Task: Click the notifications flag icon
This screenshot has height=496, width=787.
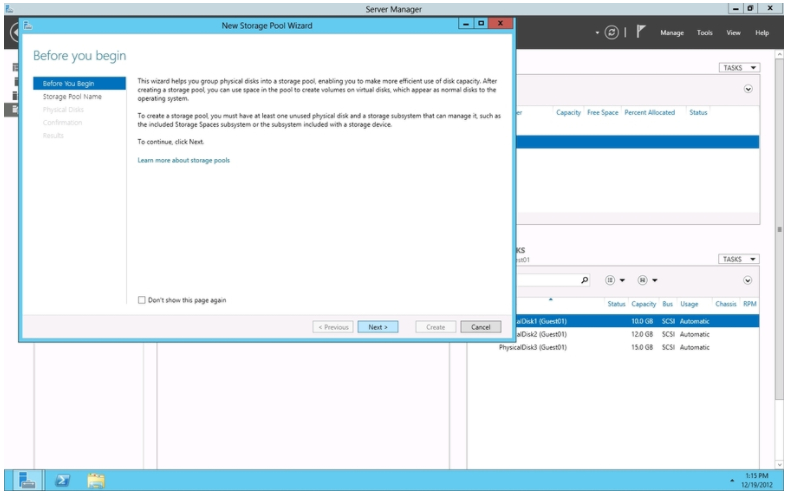Action: click(640, 32)
